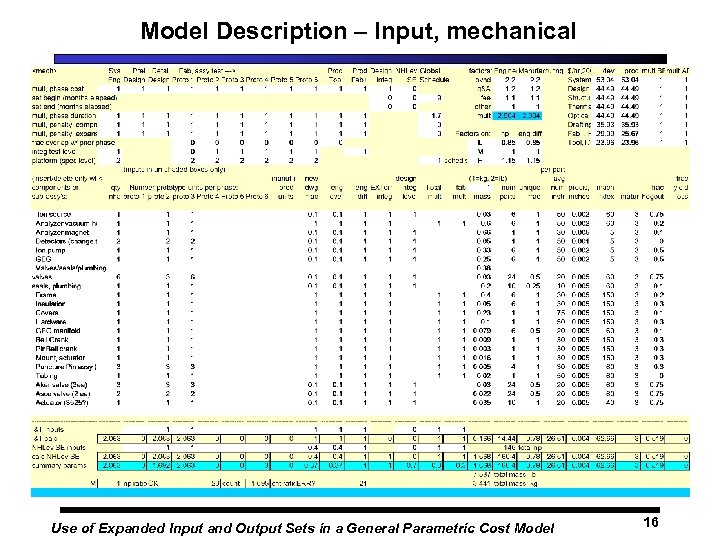This screenshot has width=720, height=540.
Task: Click the 'Analyzer magnet' component row
Action: (62, 232)
